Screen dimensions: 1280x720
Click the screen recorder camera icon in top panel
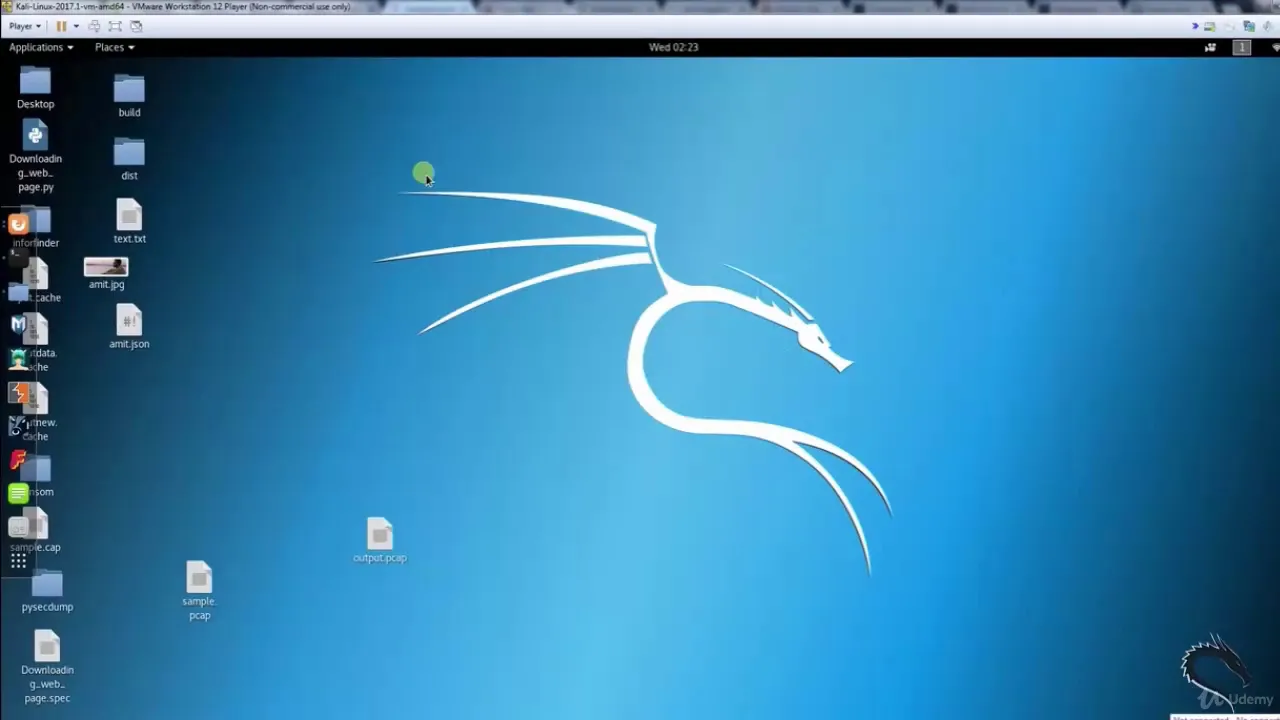[x=1210, y=47]
